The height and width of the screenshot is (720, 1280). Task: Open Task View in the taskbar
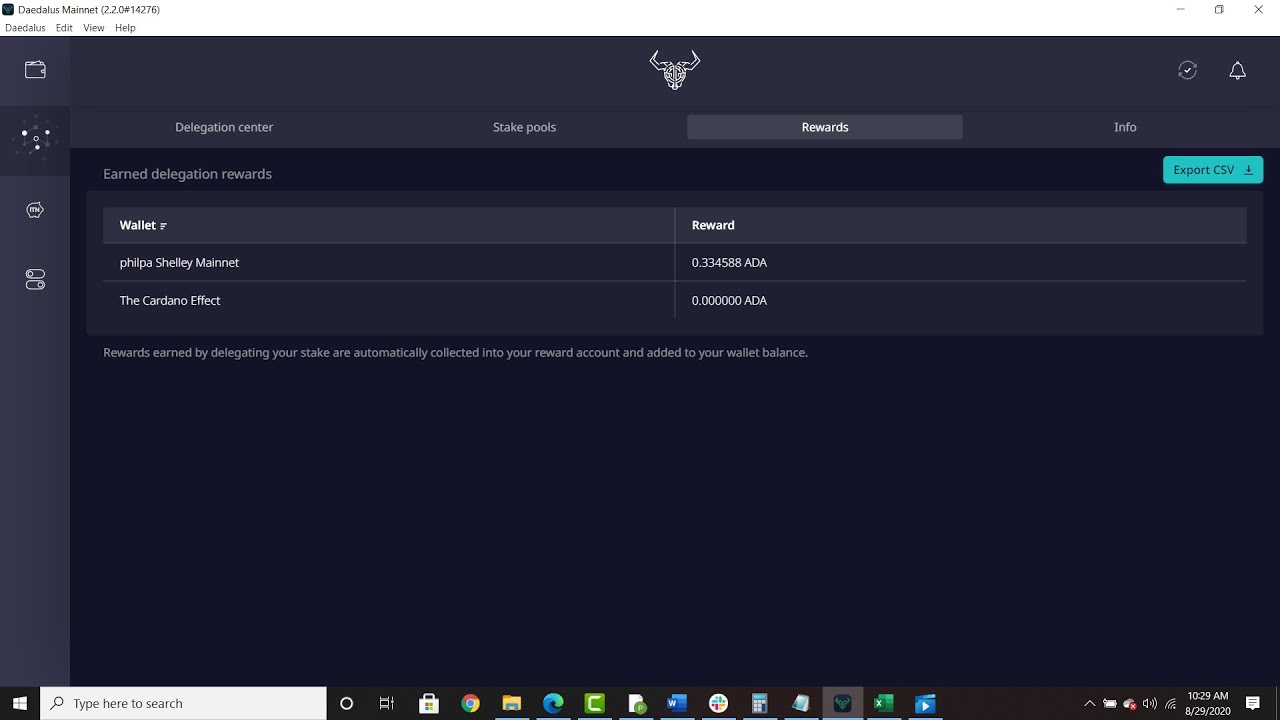point(387,703)
